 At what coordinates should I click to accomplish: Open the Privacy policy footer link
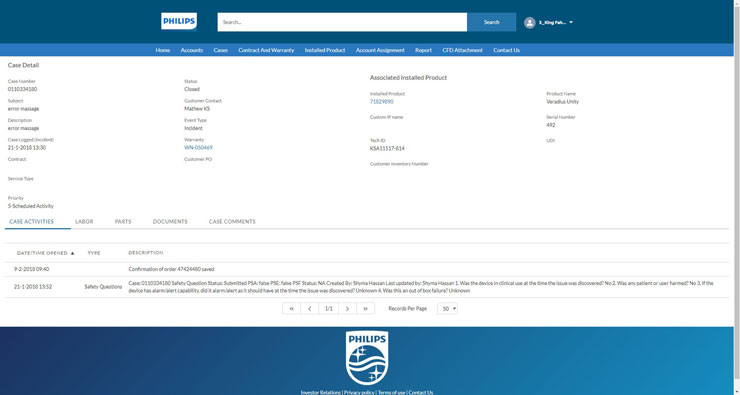click(359, 392)
